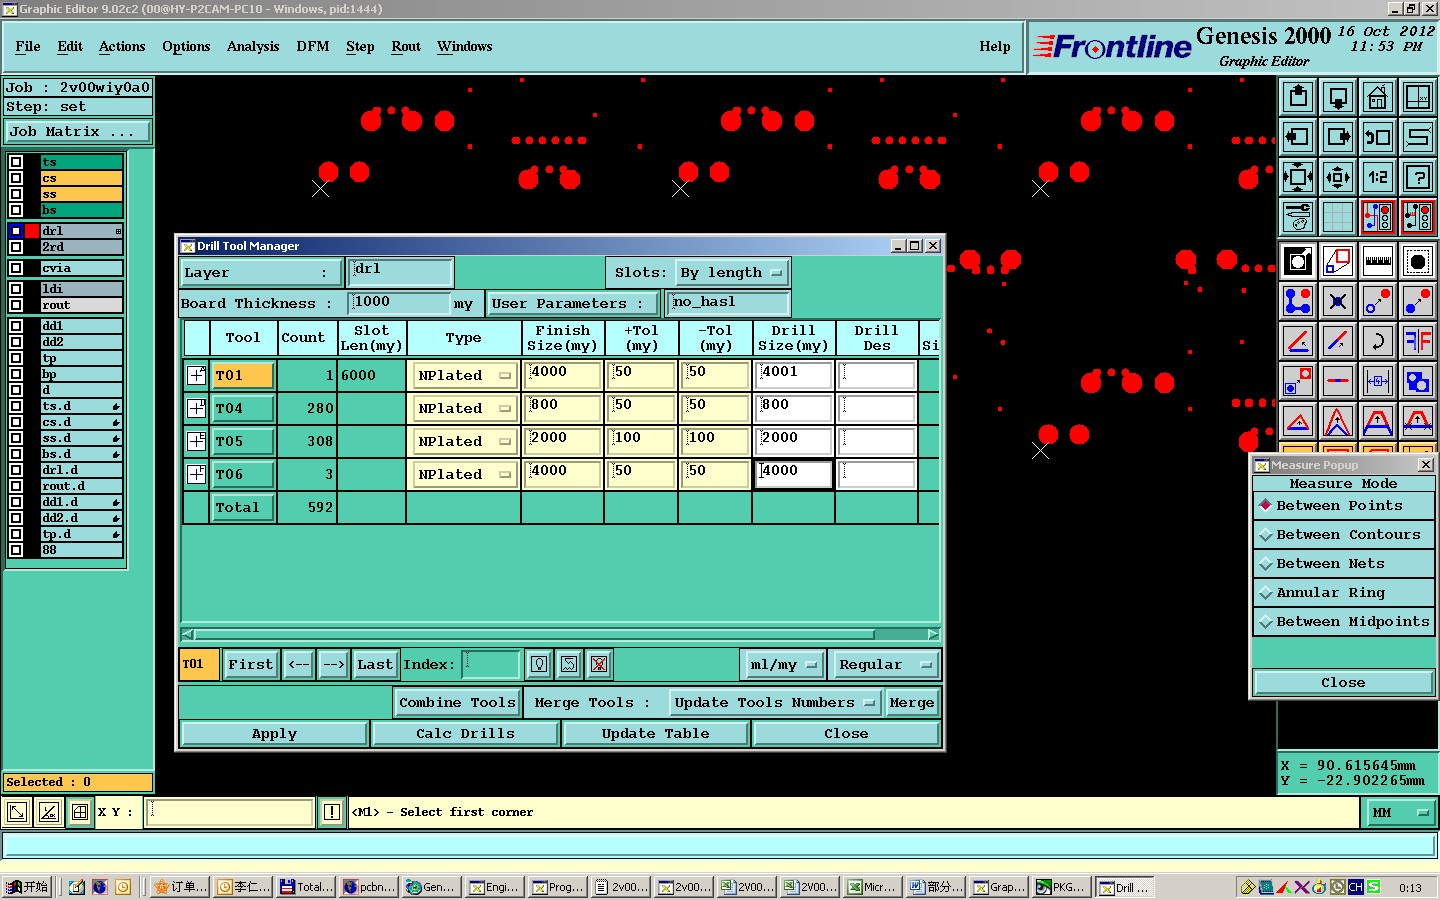Click the crosshair grid icon in bottom-left bar
The width and height of the screenshot is (1440, 900).
coord(80,812)
